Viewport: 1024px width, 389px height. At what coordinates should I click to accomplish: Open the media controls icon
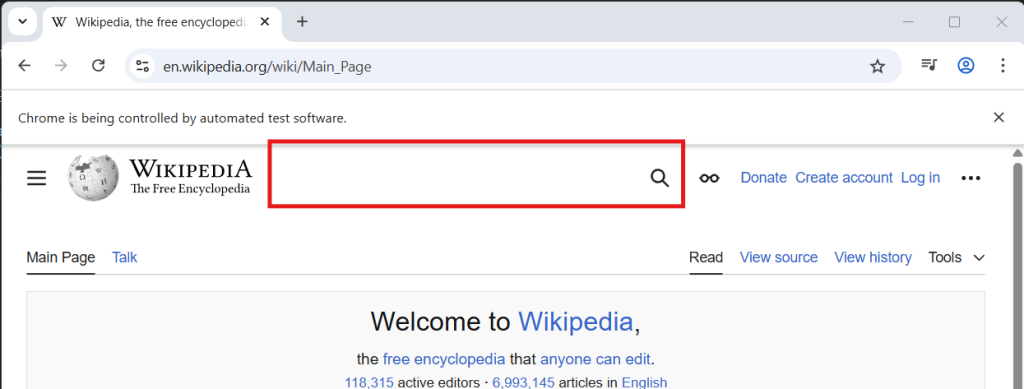[x=929, y=65]
